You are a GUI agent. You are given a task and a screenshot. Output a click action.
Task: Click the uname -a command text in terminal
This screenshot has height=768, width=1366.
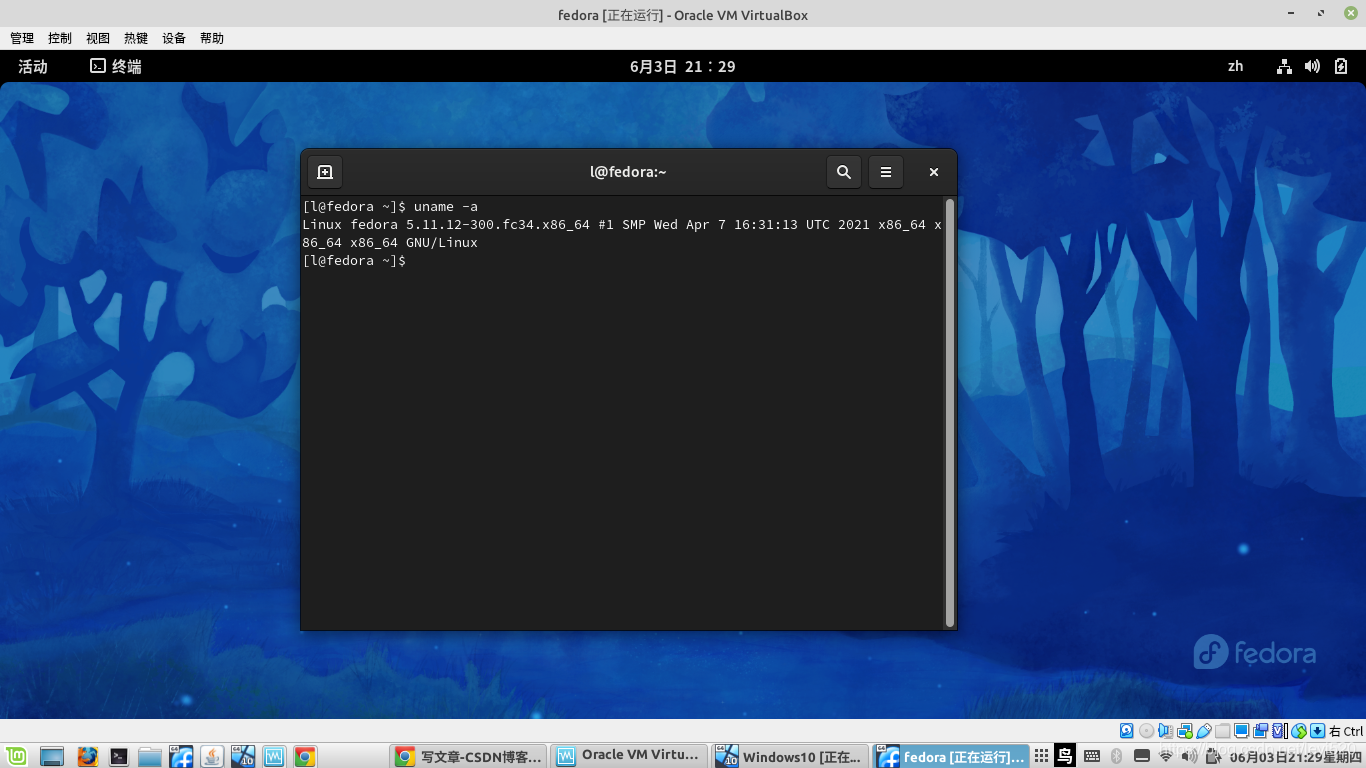(446, 207)
